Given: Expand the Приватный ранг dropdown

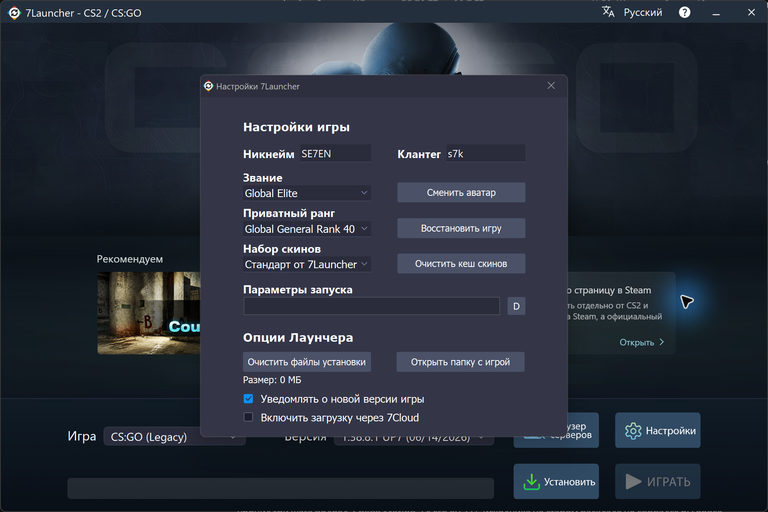Looking at the screenshot, I should [x=307, y=229].
